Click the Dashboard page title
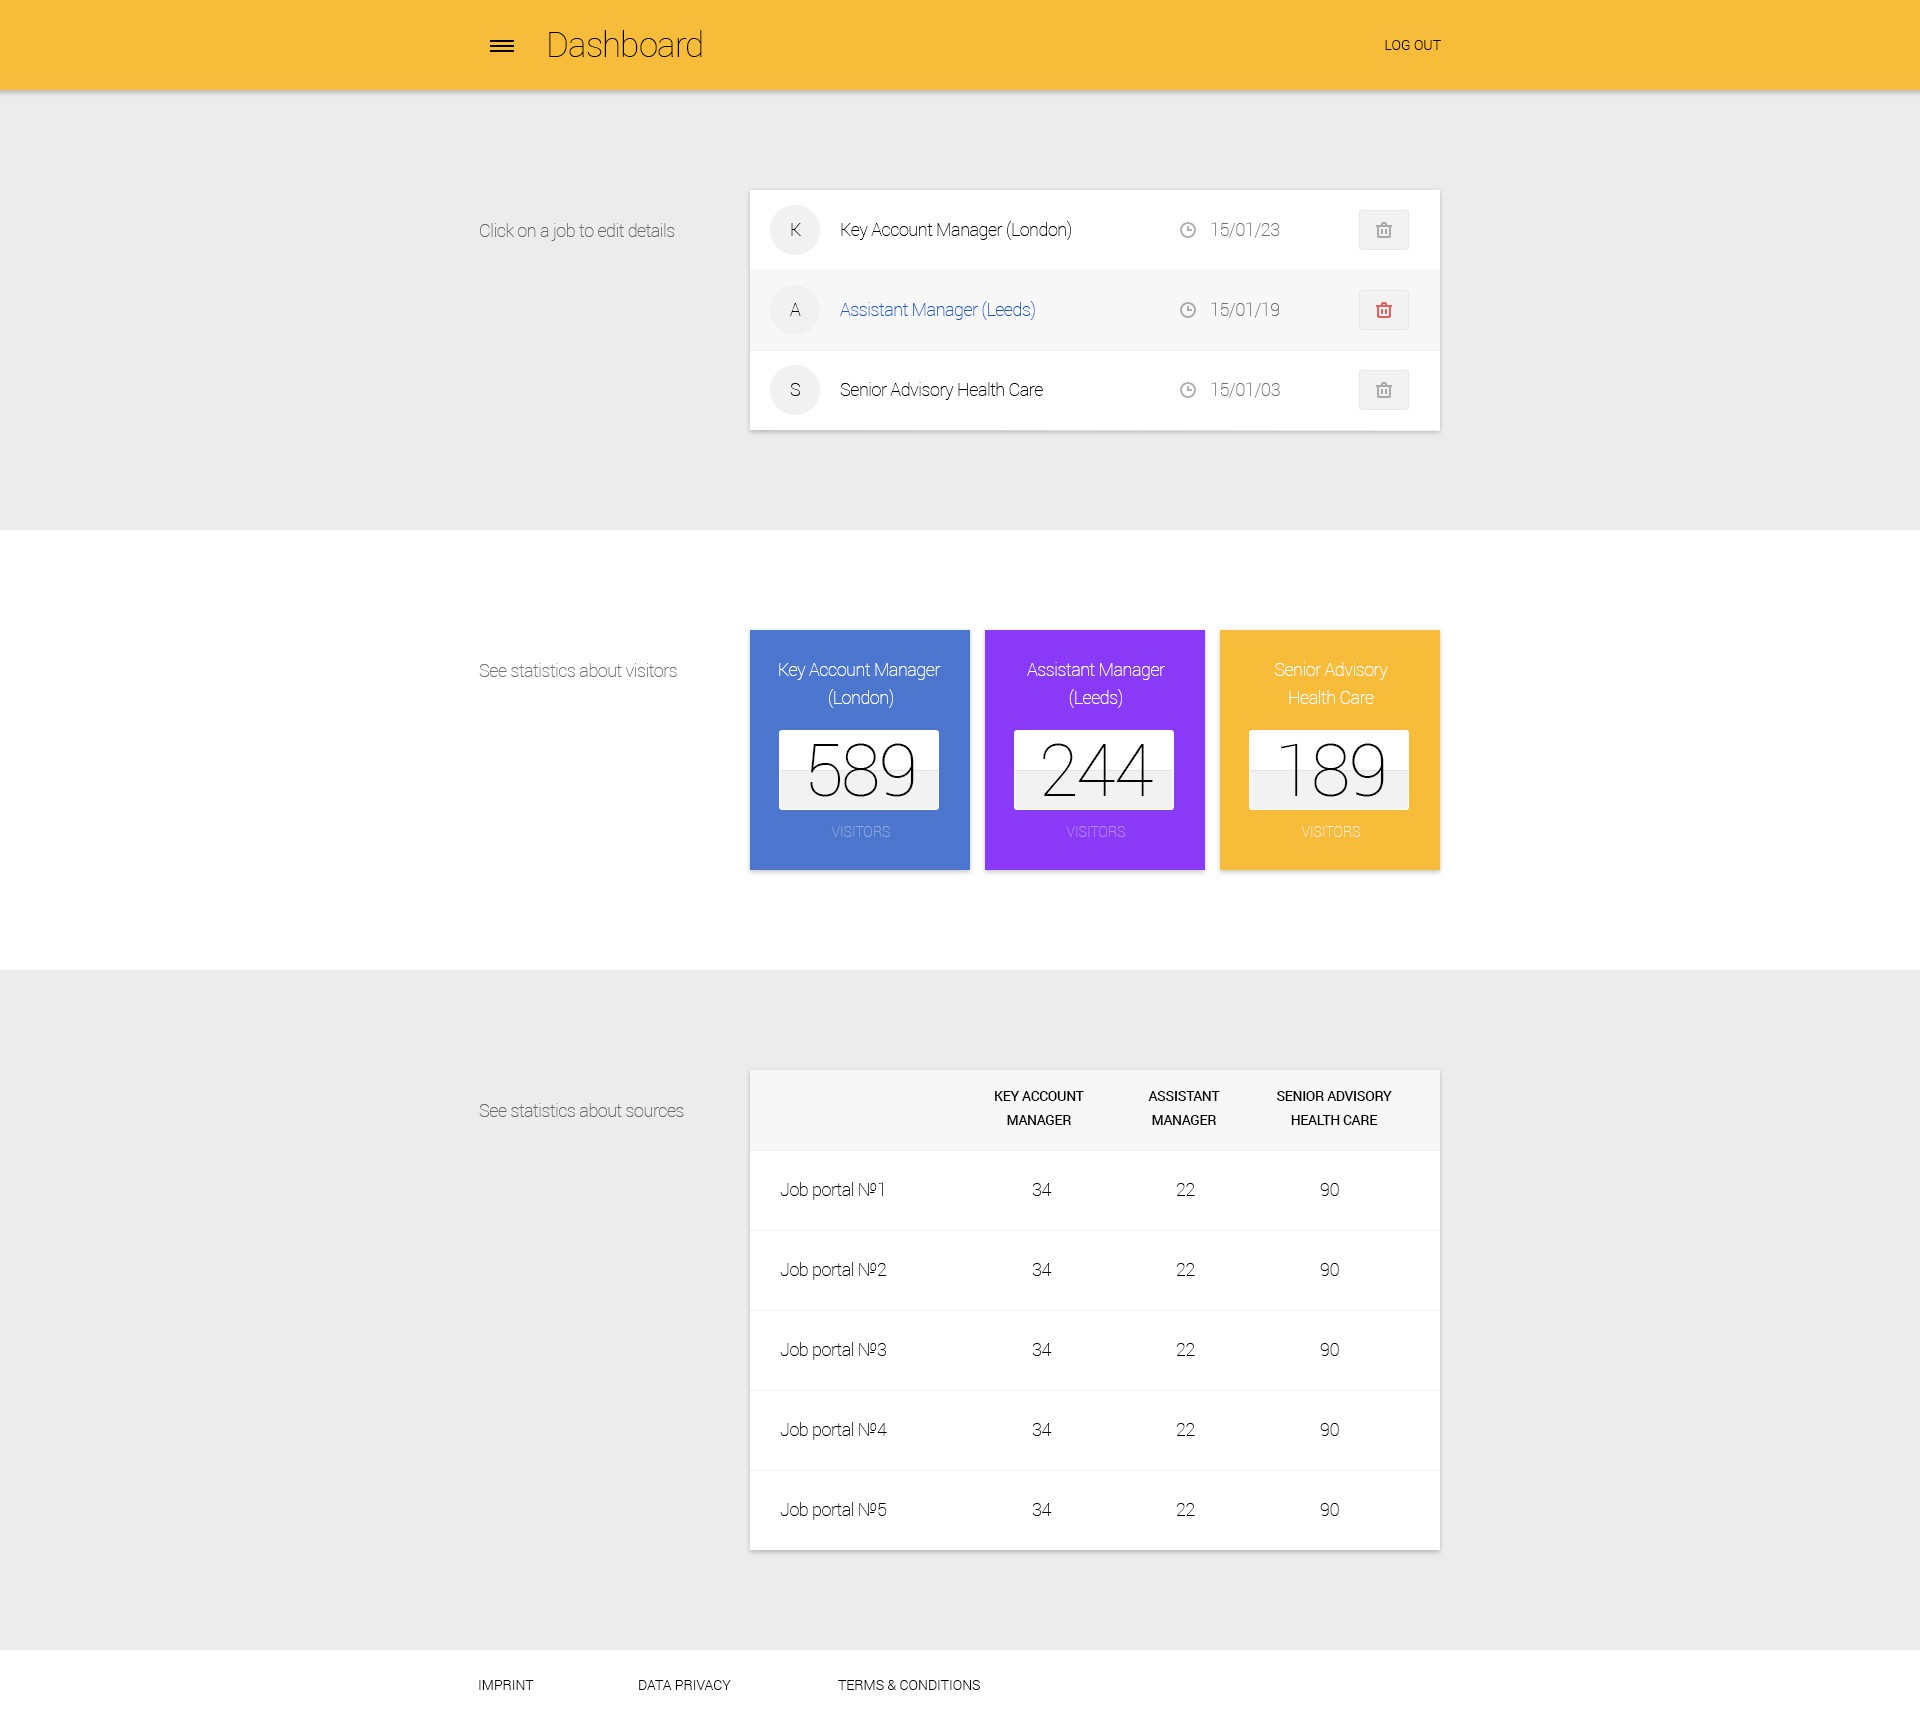1920x1720 pixels. pos(625,45)
